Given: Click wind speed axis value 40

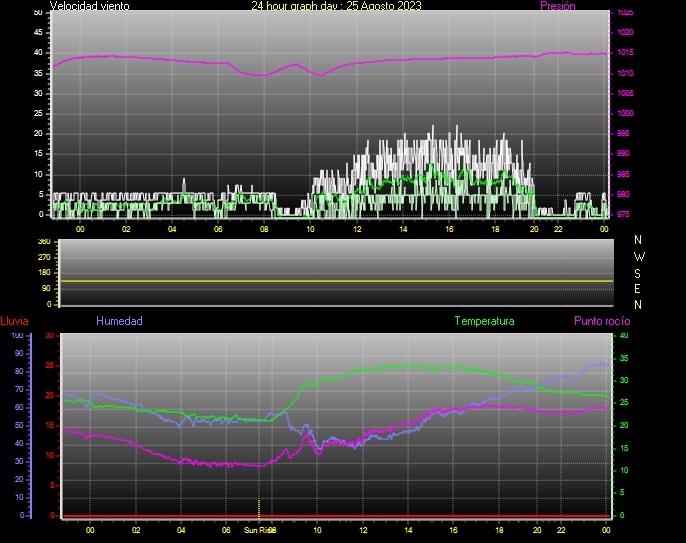Looking at the screenshot, I should coord(38,53).
